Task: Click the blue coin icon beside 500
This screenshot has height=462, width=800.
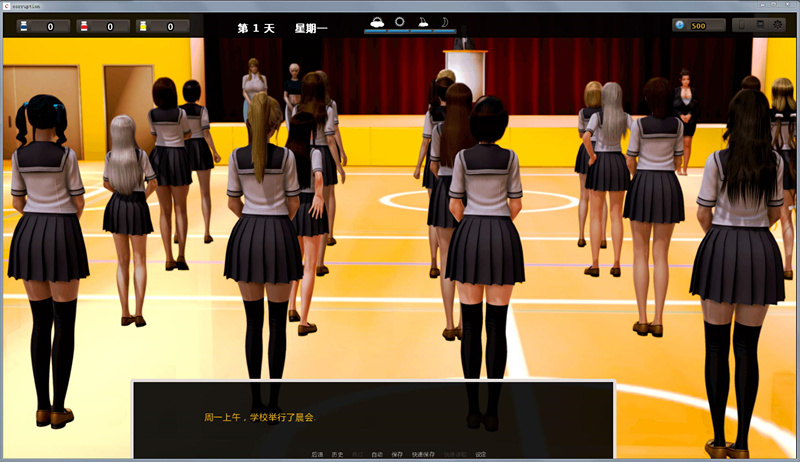Action: [x=681, y=25]
